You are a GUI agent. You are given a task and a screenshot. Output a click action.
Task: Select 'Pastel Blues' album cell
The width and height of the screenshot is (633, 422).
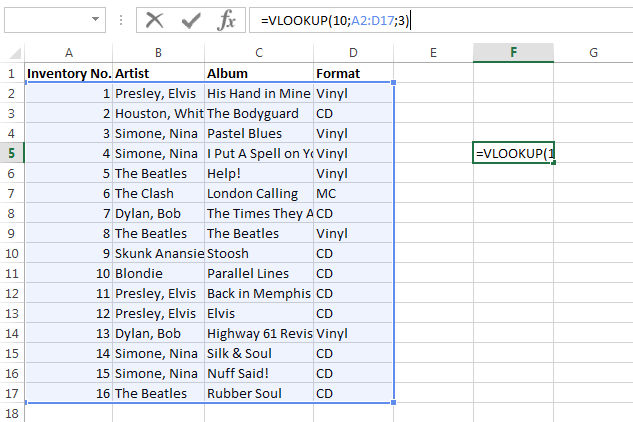coord(259,134)
